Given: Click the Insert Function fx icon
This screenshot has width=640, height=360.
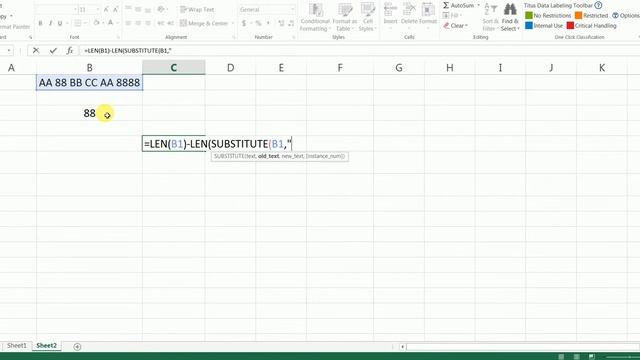Looking at the screenshot, I should [70, 51].
